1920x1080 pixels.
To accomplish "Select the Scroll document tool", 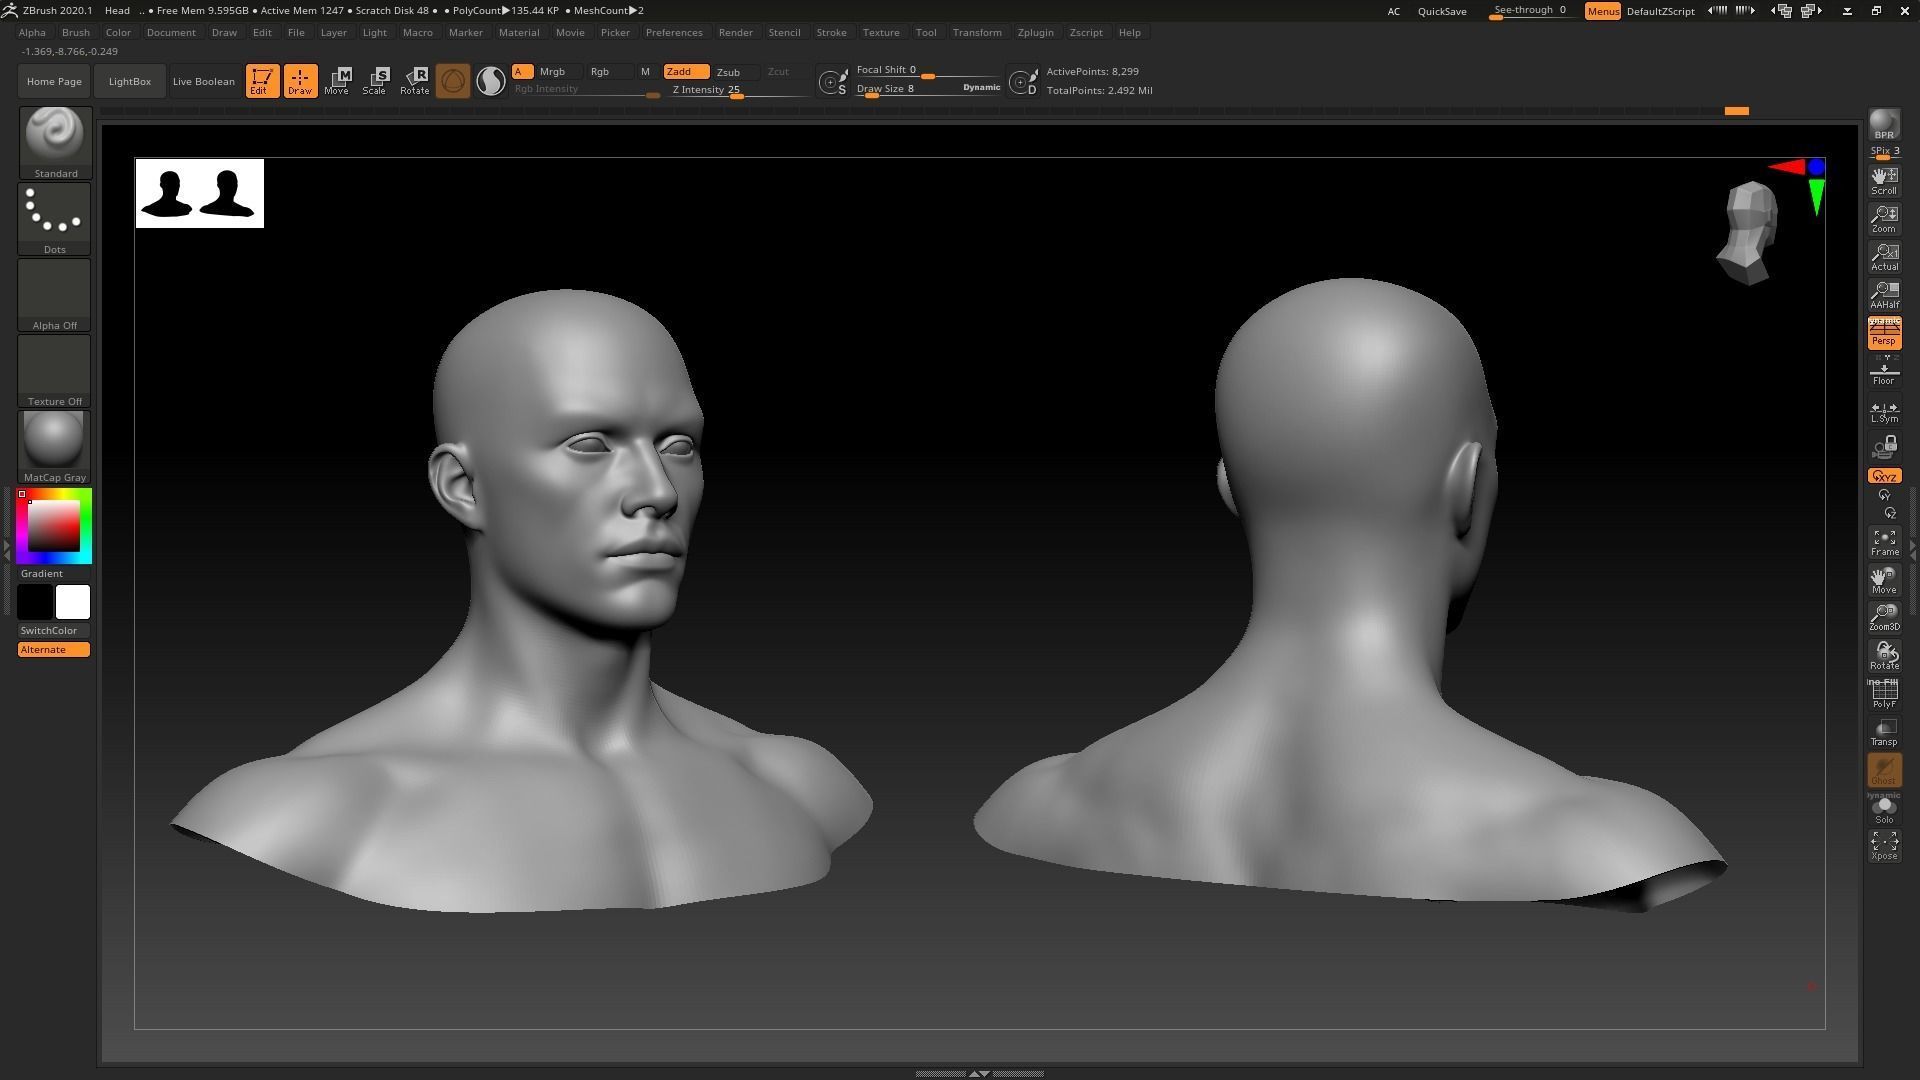I will coord(1884,181).
